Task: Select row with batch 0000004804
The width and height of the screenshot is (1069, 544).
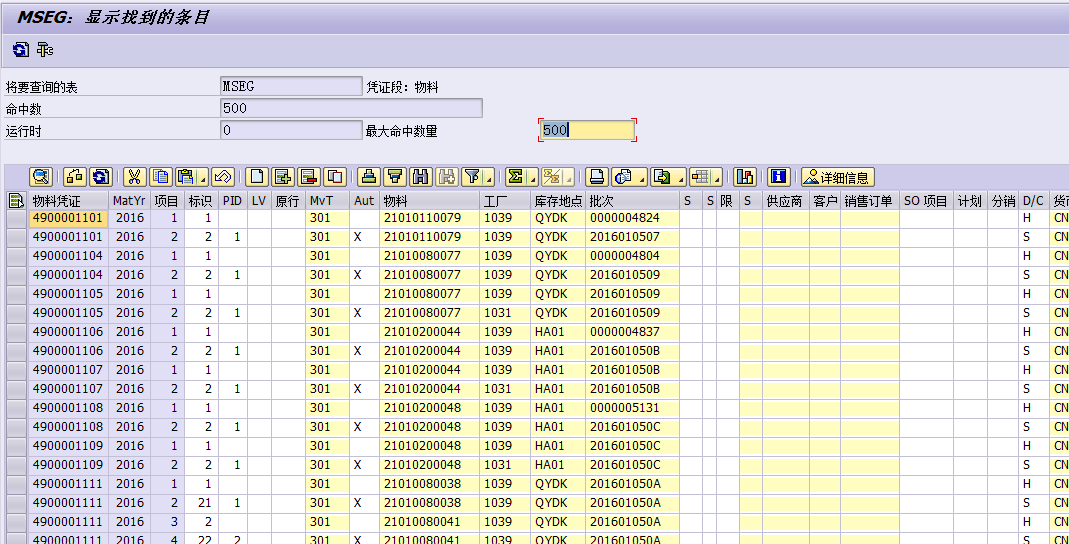Action: point(16,256)
